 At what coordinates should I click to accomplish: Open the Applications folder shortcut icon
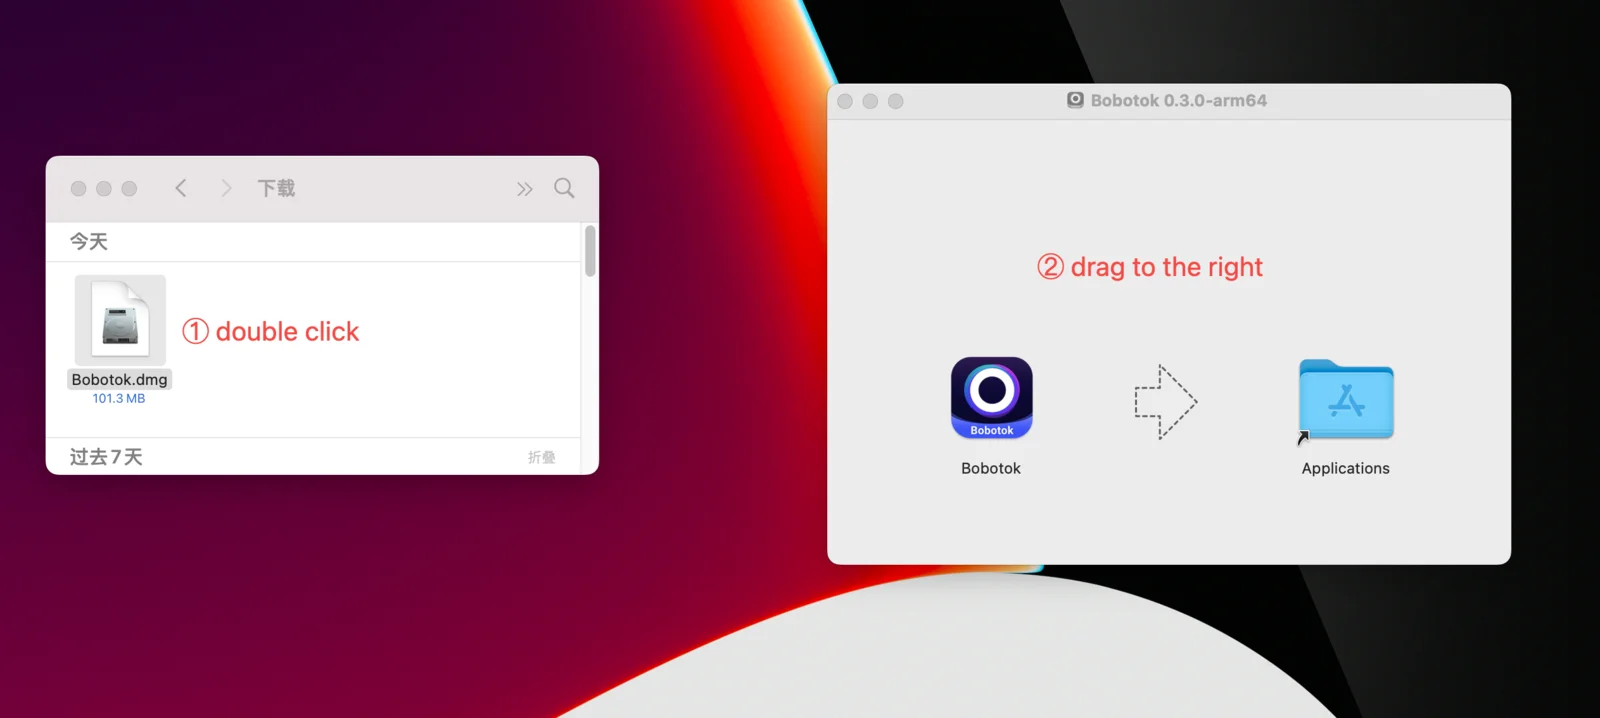pos(1346,400)
